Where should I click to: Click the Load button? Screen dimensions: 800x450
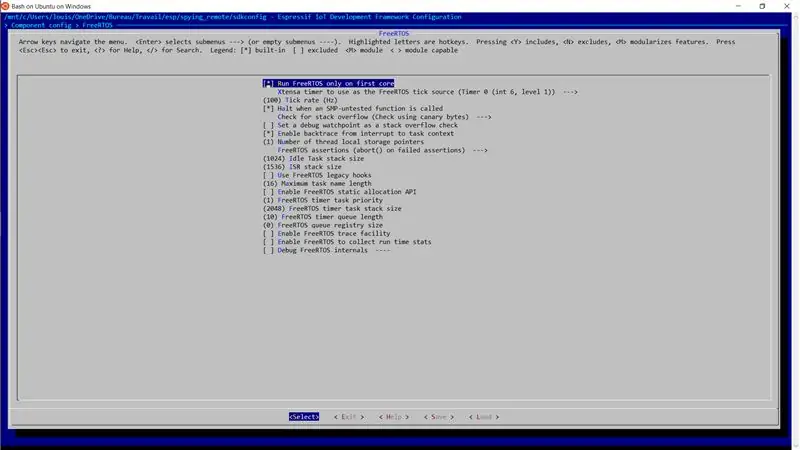click(484, 417)
